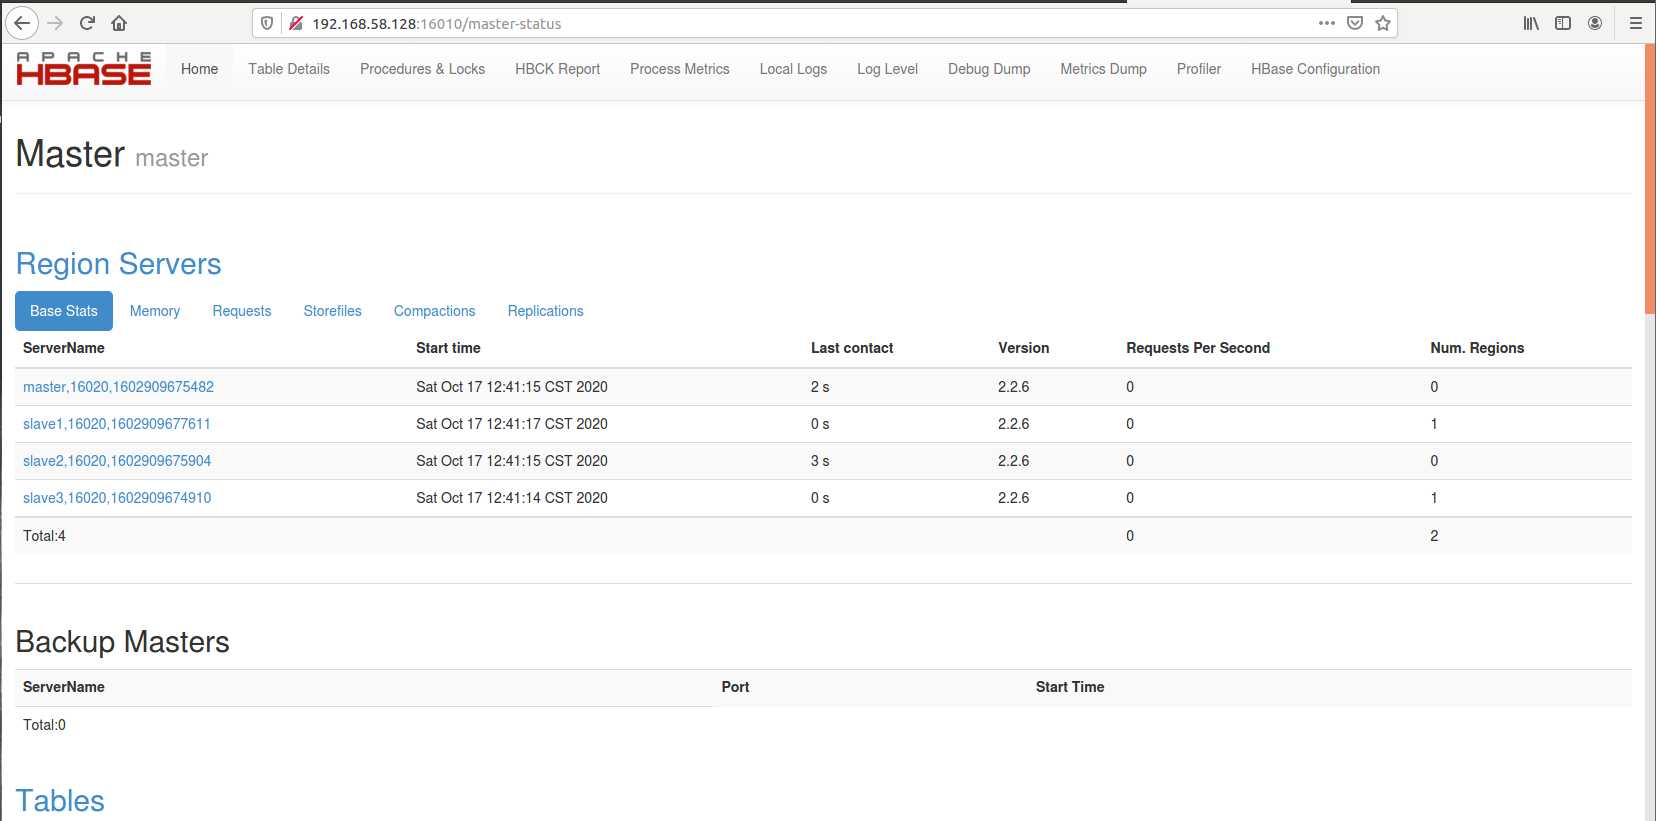Image resolution: width=1656 pixels, height=821 pixels.
Task: Switch to the Memory tab
Action: click(x=155, y=311)
